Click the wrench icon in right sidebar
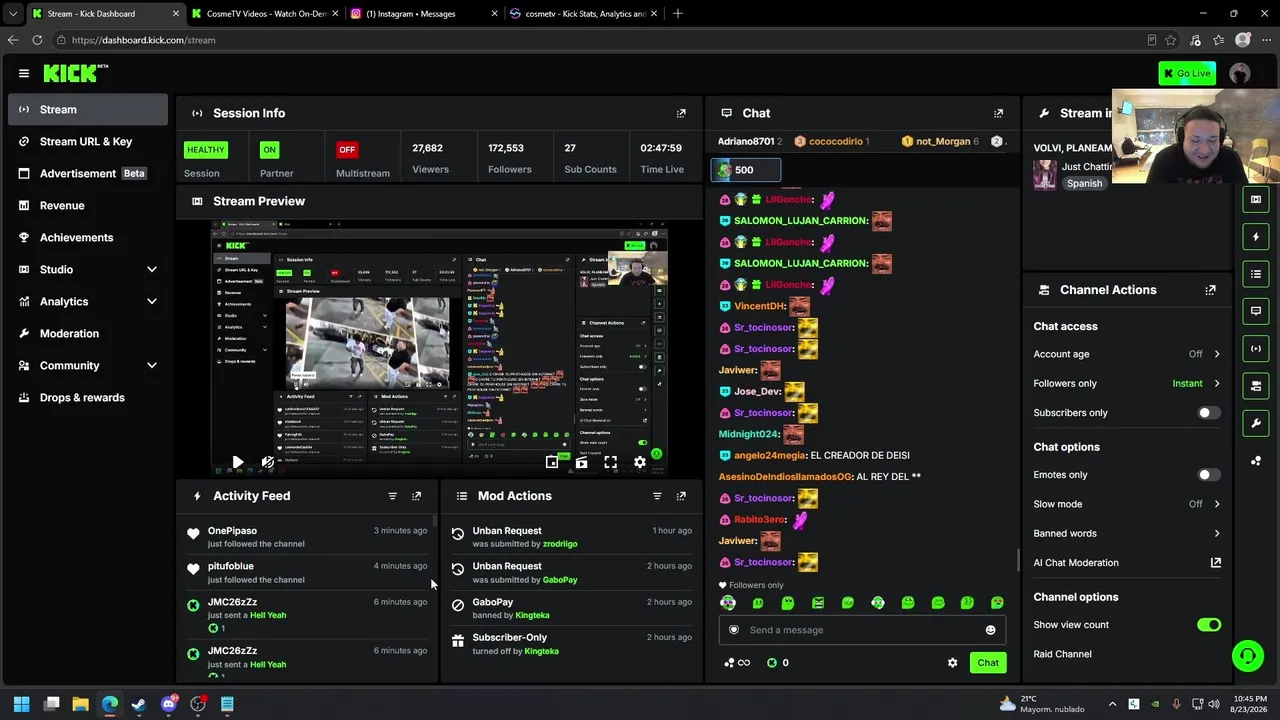 (1256, 423)
